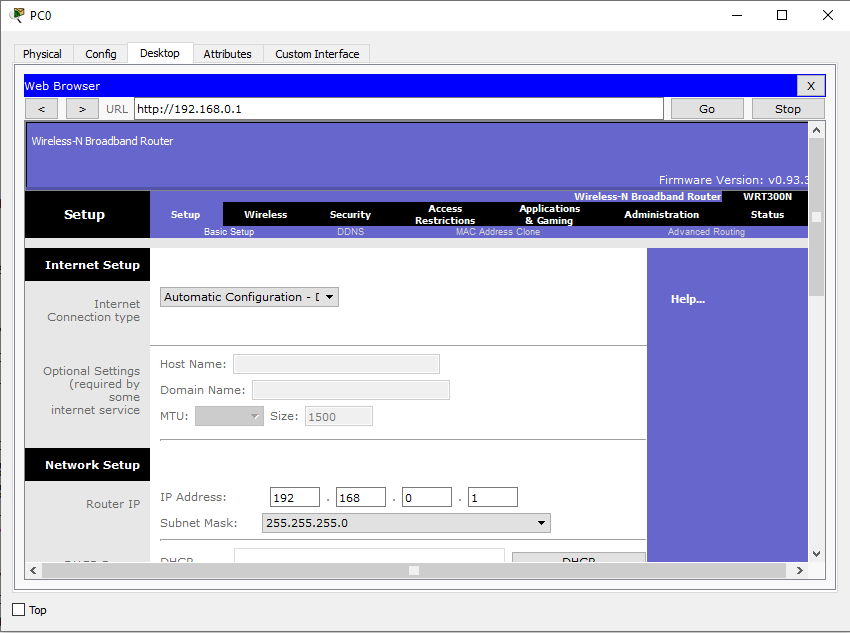The width and height of the screenshot is (850, 633).
Task: Minimize the PC0 window
Action: [737, 15]
